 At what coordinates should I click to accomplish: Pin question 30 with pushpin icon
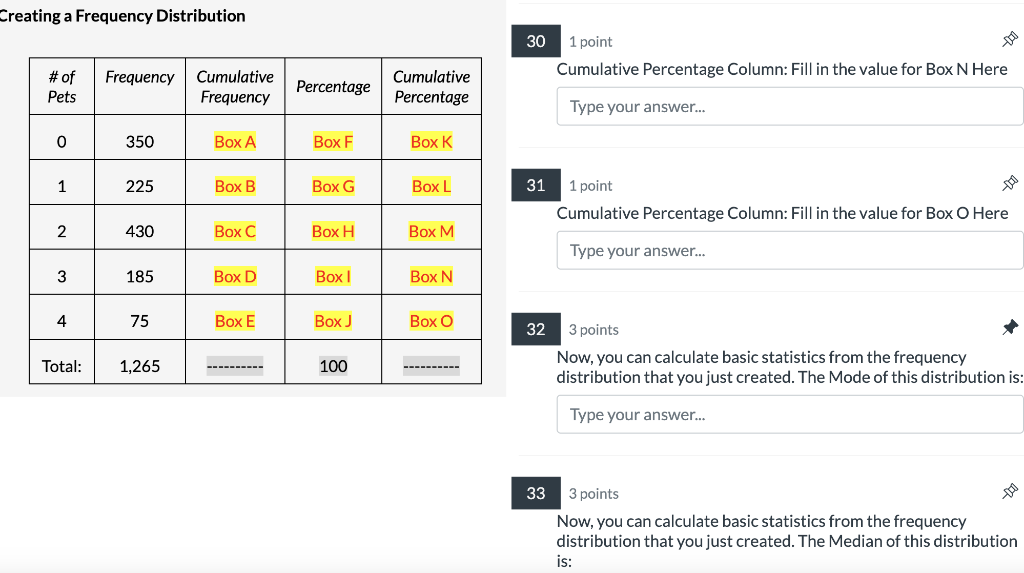[1010, 39]
